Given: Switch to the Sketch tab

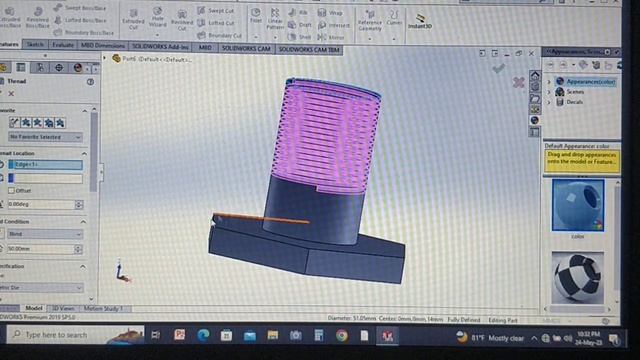Looking at the screenshot, I should (x=35, y=44).
